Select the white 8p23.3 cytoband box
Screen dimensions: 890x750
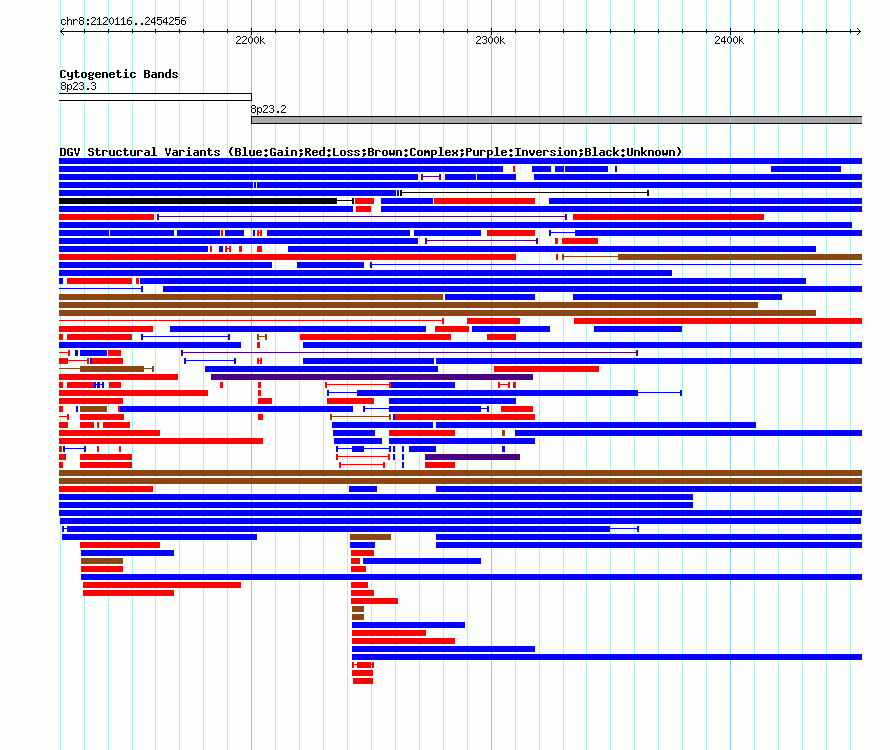156,97
